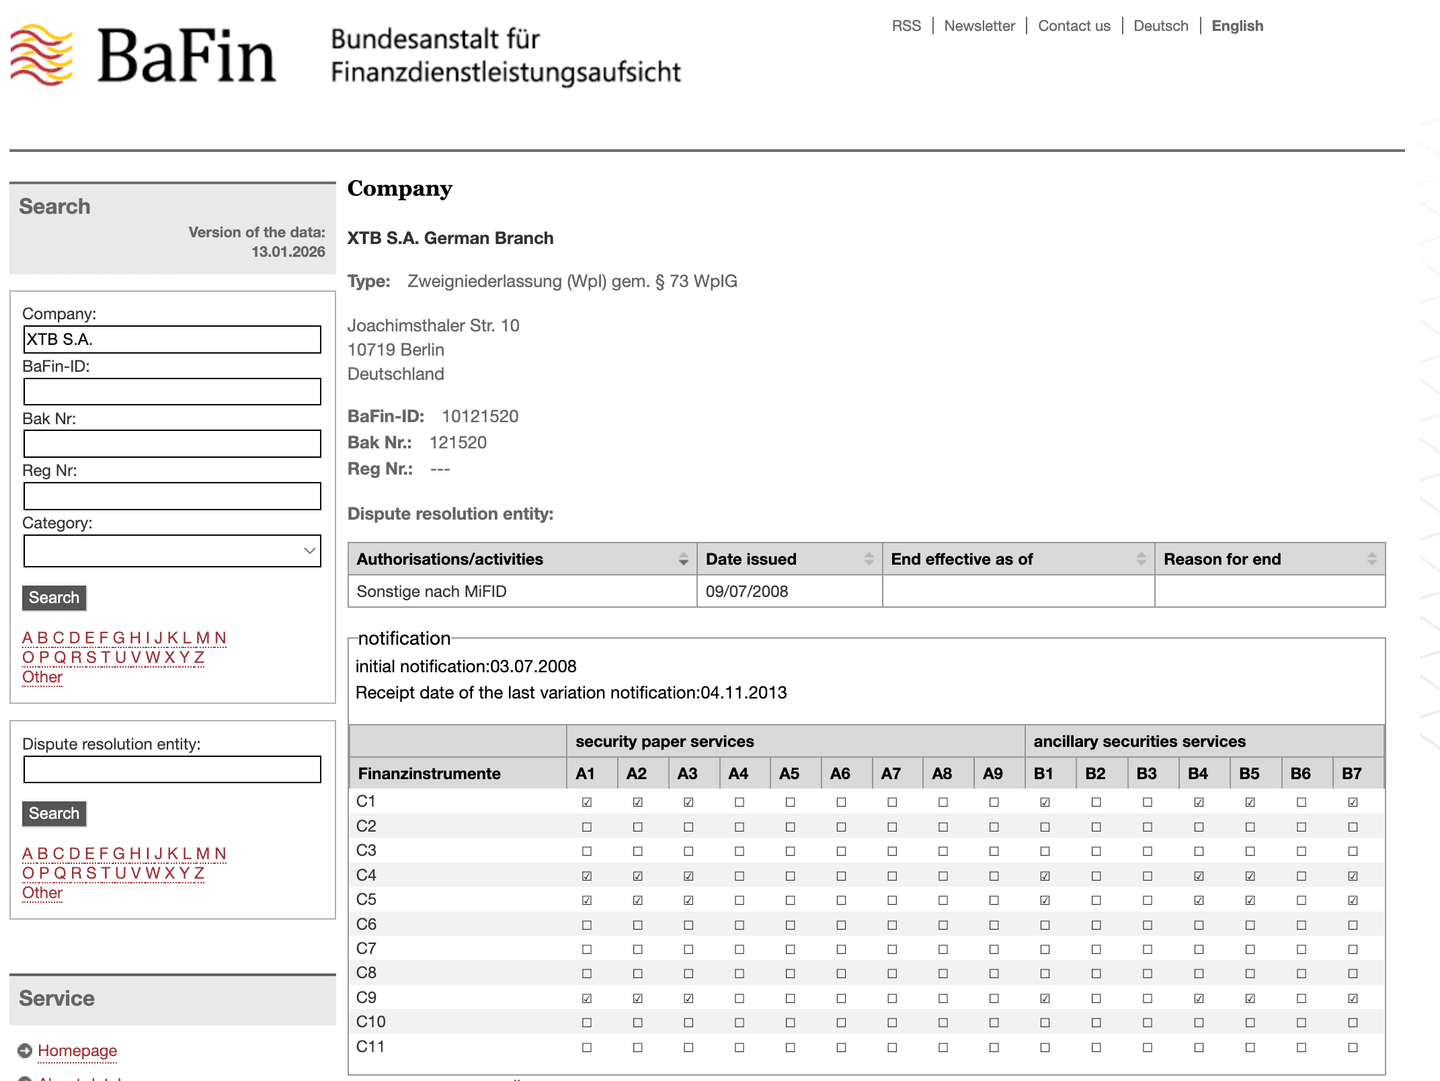The height and width of the screenshot is (1081, 1440).
Task: Subscribe via the Newsletter link
Action: [x=979, y=25]
